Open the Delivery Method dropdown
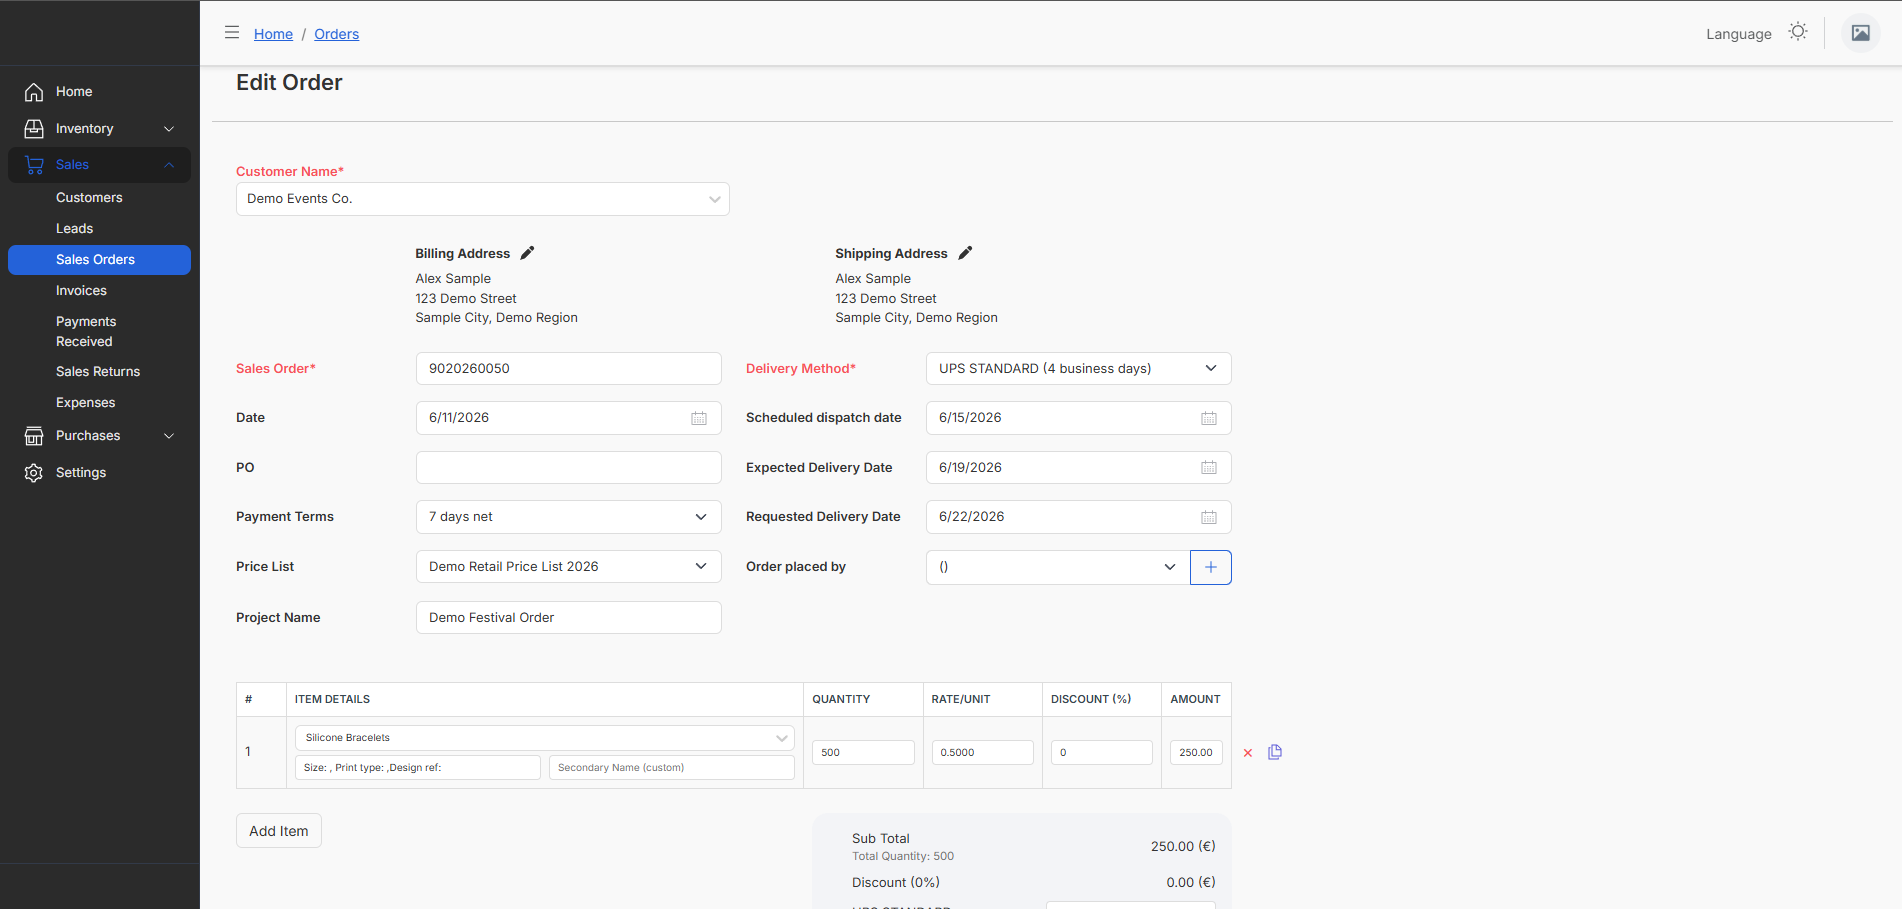 [x=1079, y=368]
